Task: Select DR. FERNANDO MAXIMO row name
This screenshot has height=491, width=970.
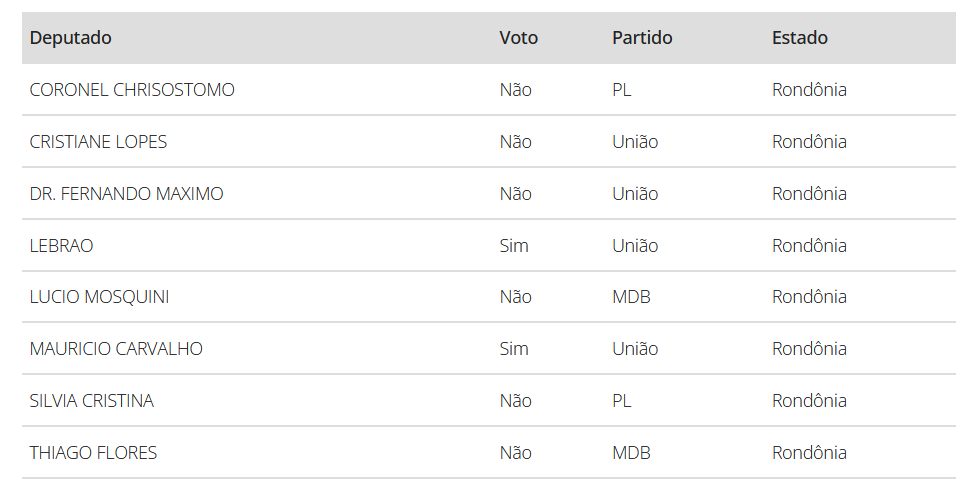Action: coord(126,194)
